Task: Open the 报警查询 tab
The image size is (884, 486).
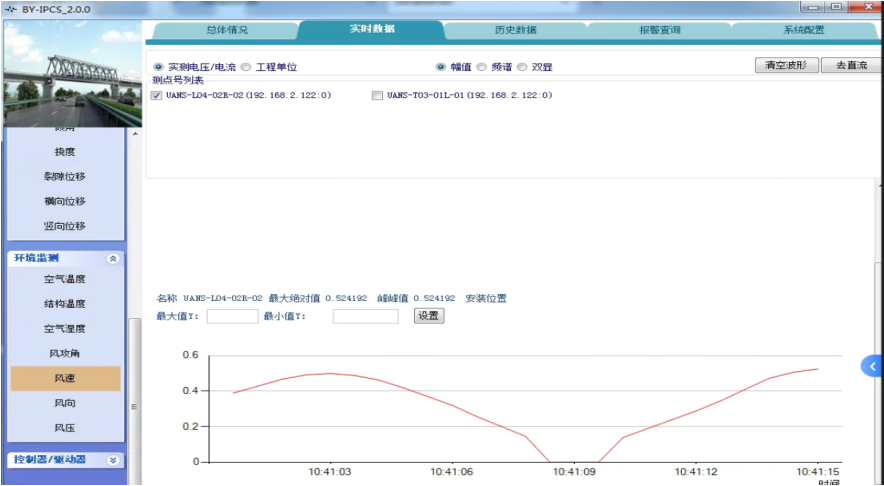Action: pos(660,30)
